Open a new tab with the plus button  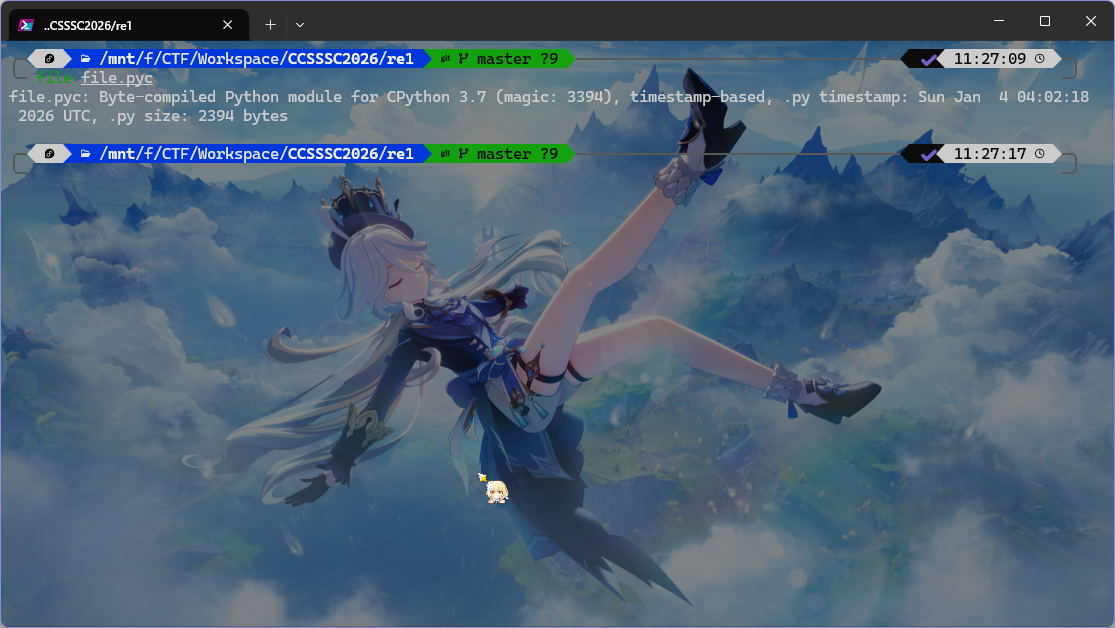[270, 24]
